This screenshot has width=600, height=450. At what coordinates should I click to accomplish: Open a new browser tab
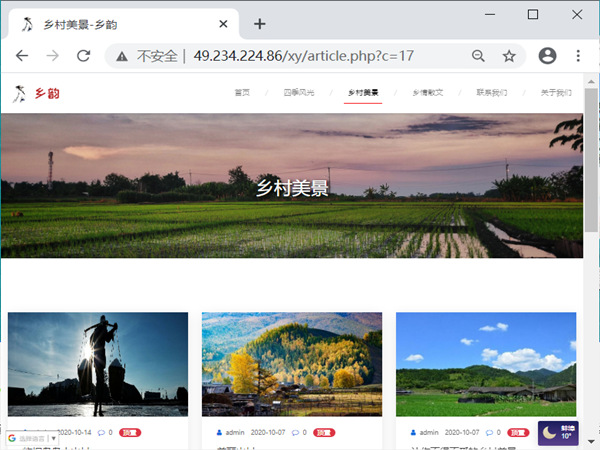259,24
